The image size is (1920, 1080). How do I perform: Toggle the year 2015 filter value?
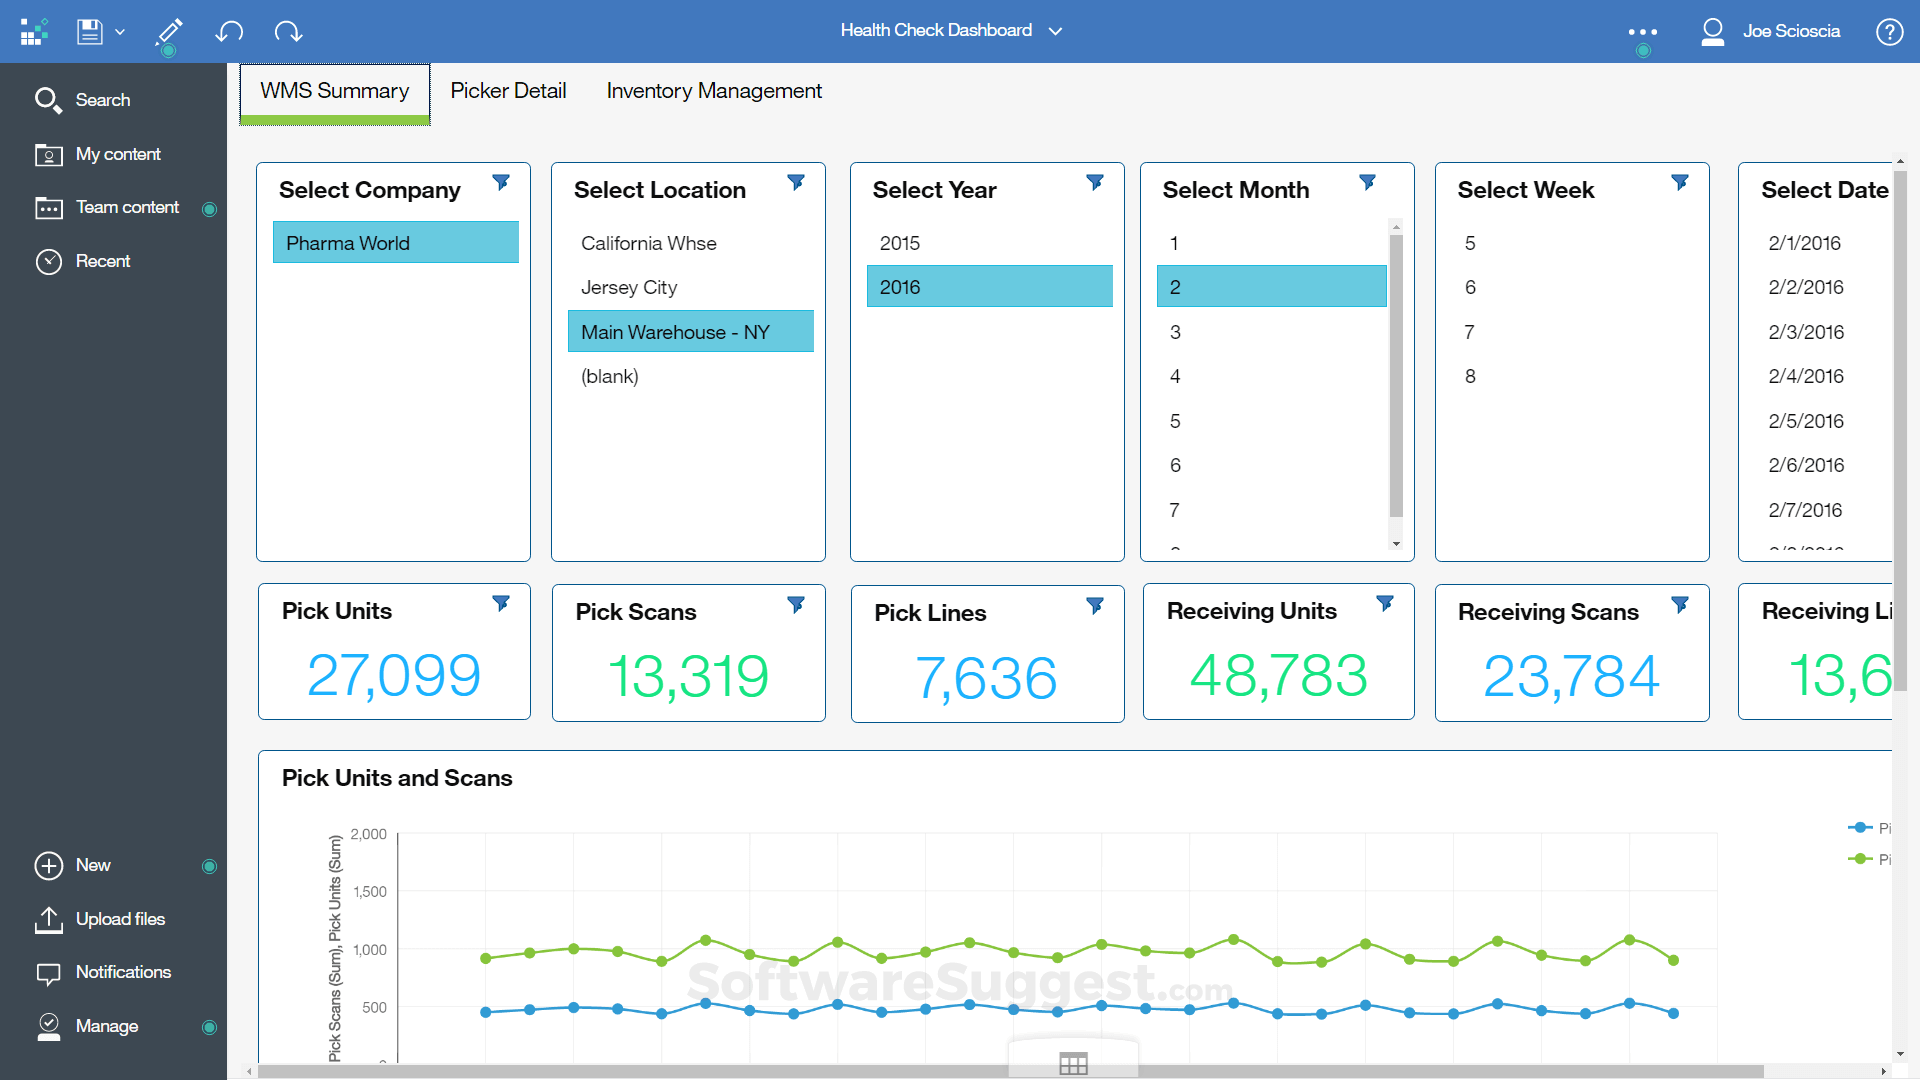click(899, 243)
